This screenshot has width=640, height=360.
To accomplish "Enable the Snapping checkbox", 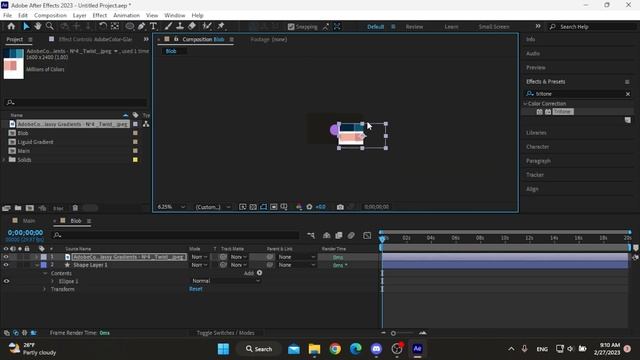I will tap(291, 27).
